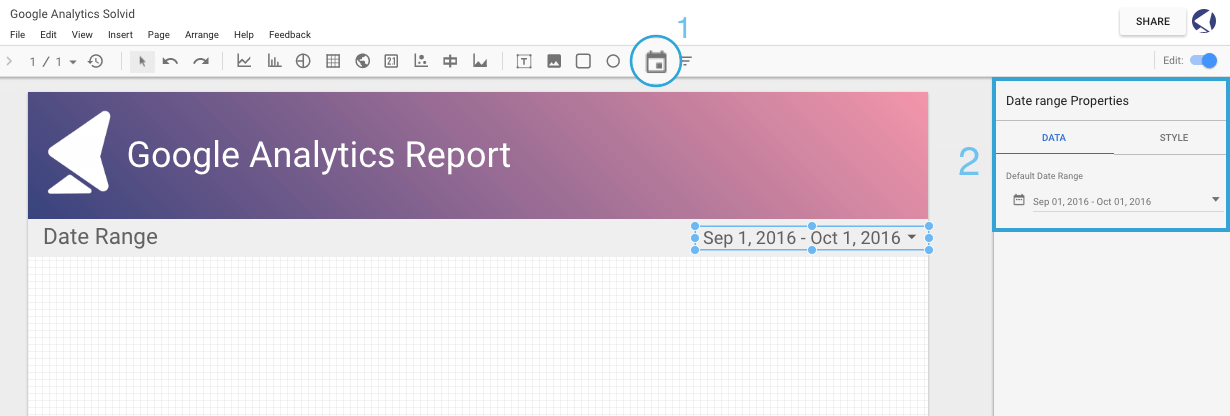Open the Feedback menu
1230x416 pixels.
coord(290,35)
